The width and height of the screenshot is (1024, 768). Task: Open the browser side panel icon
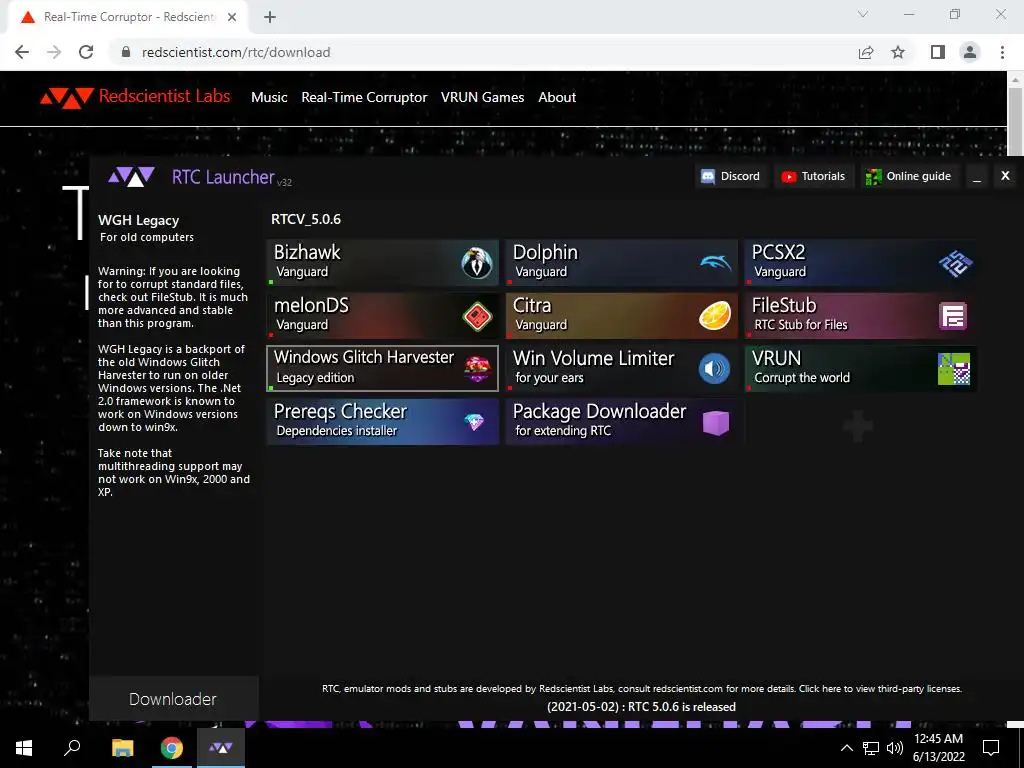pyautogui.click(x=938, y=52)
